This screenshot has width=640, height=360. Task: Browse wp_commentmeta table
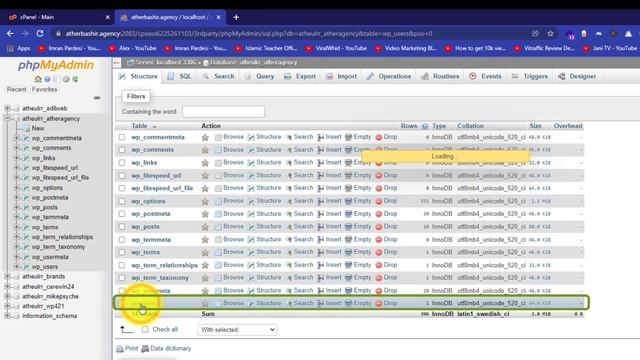pyautogui.click(x=229, y=137)
